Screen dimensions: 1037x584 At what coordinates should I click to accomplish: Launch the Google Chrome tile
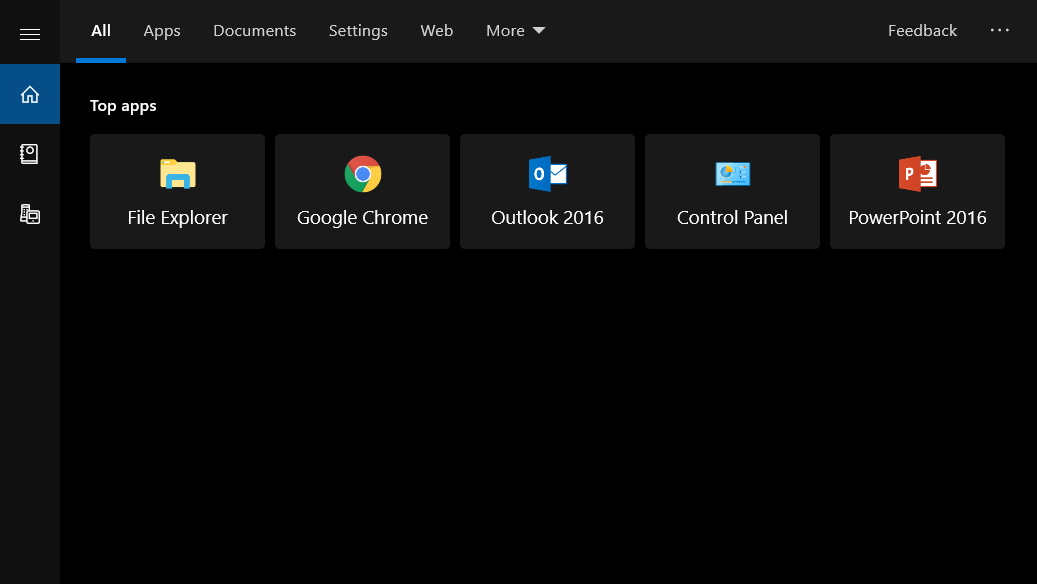click(x=362, y=192)
